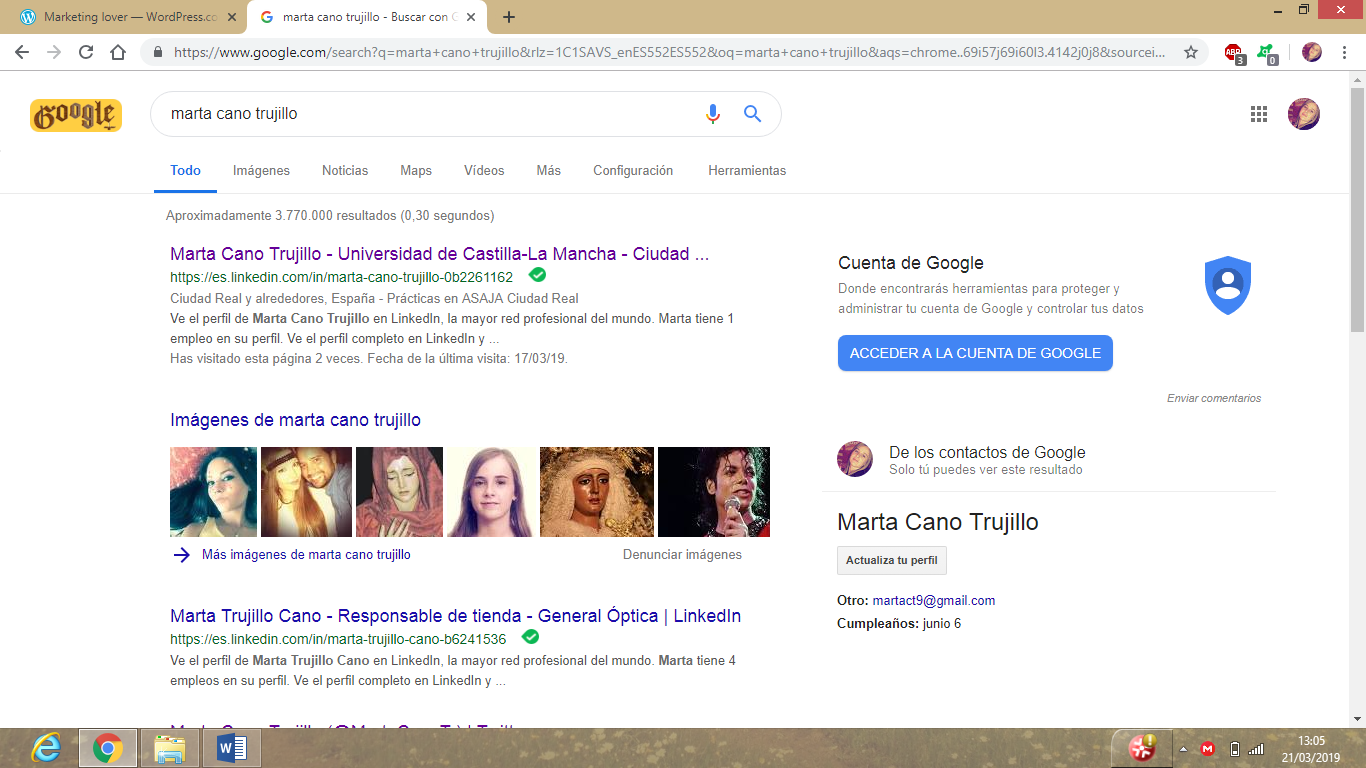Open Más imágenes de marta cano trujillo link
Image resolution: width=1366 pixels, height=768 pixels.
[305, 554]
